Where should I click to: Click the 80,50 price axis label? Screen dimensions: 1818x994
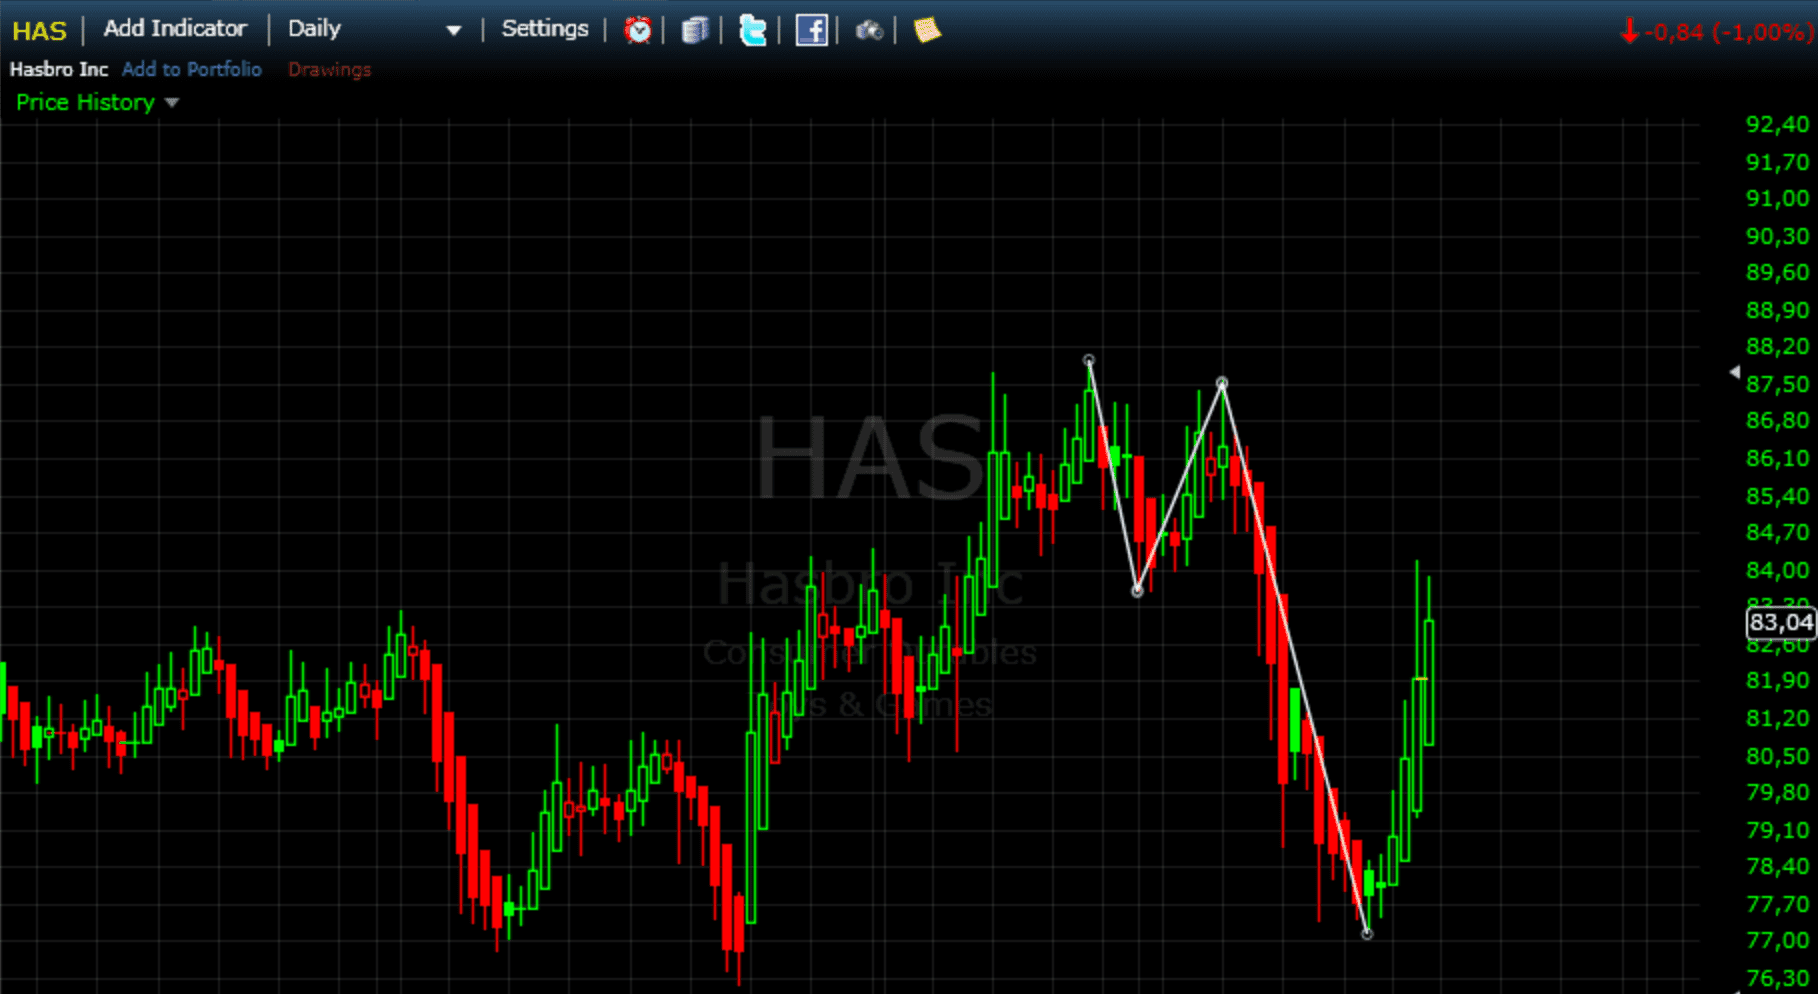[x=1777, y=756]
